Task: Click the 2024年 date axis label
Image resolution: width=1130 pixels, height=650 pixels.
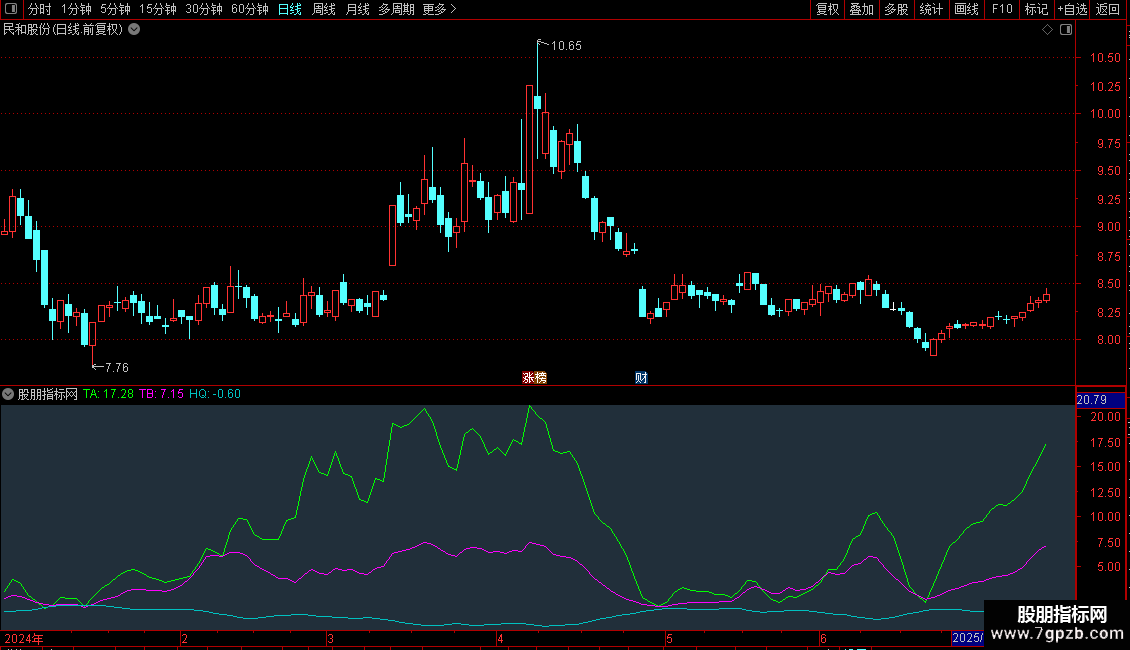Action: tap(24, 638)
